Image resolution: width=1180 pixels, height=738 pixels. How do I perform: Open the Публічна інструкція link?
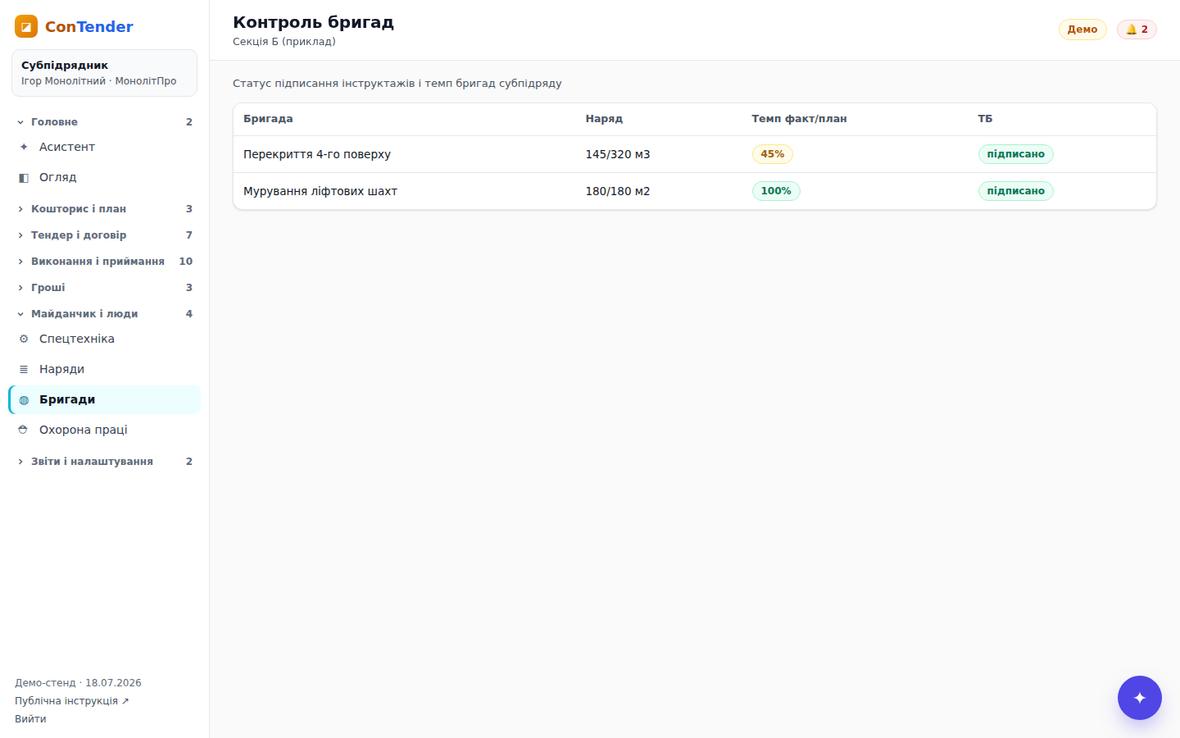(x=71, y=701)
